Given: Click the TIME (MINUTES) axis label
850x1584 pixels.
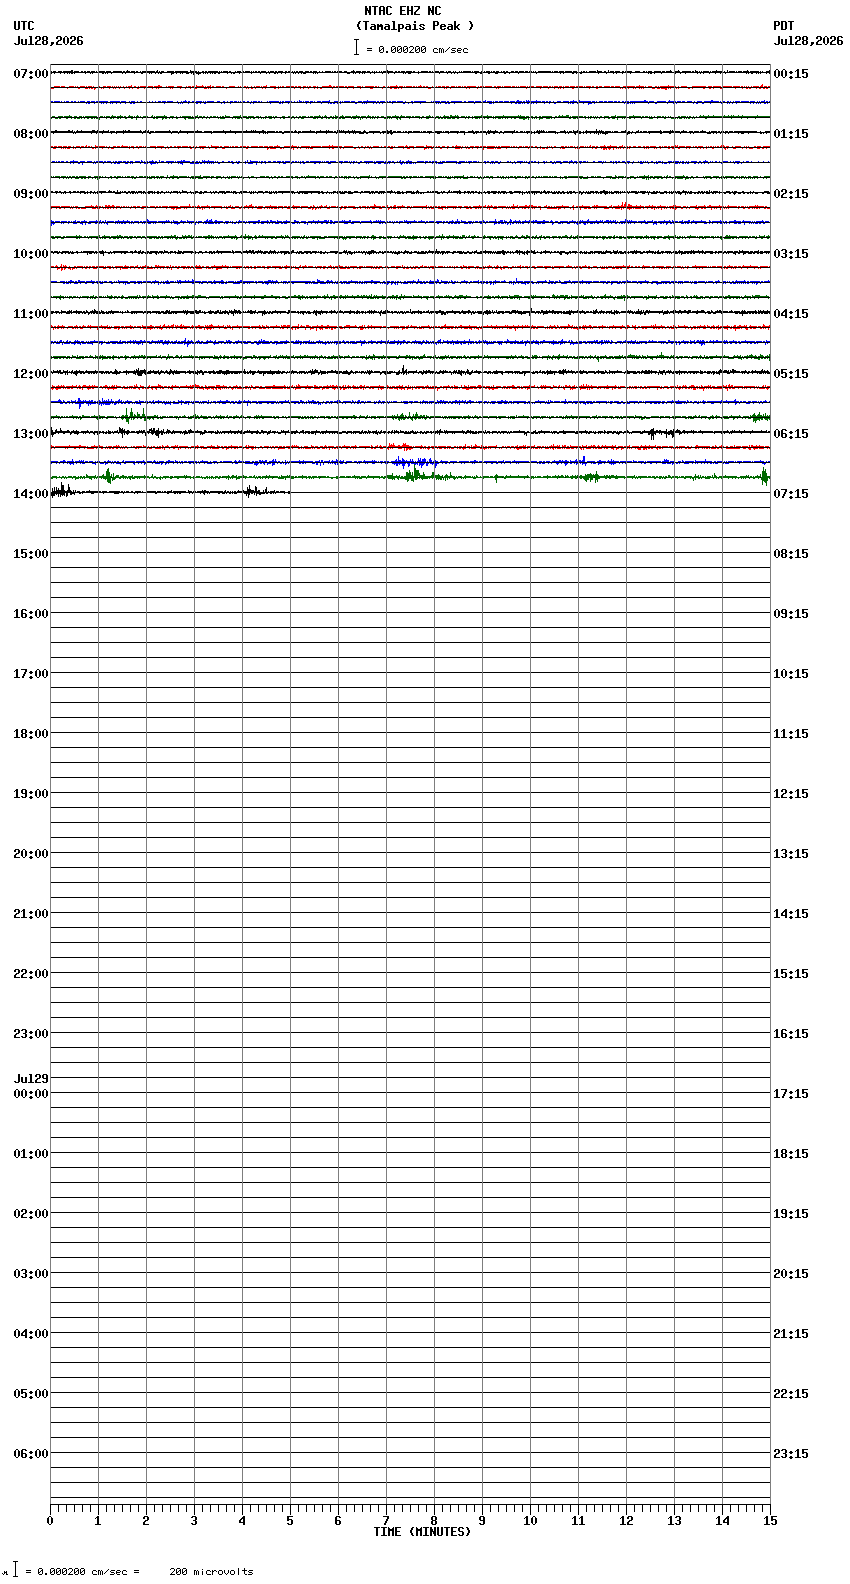Looking at the screenshot, I should click(422, 1532).
